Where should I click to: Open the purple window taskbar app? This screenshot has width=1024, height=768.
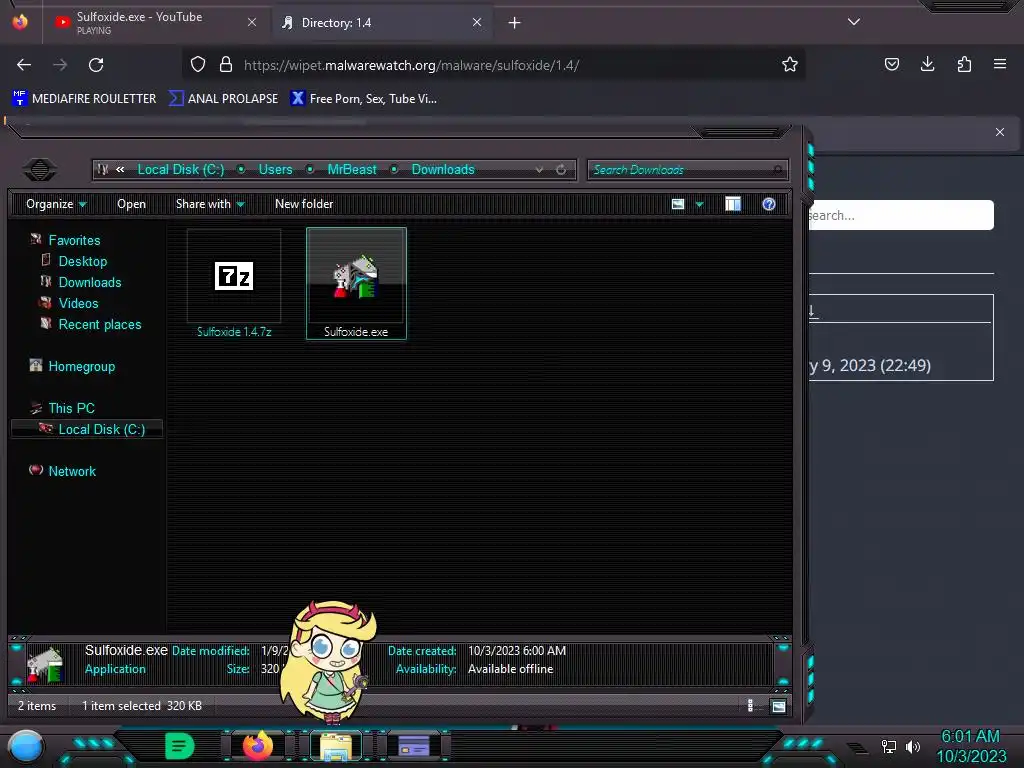click(414, 746)
